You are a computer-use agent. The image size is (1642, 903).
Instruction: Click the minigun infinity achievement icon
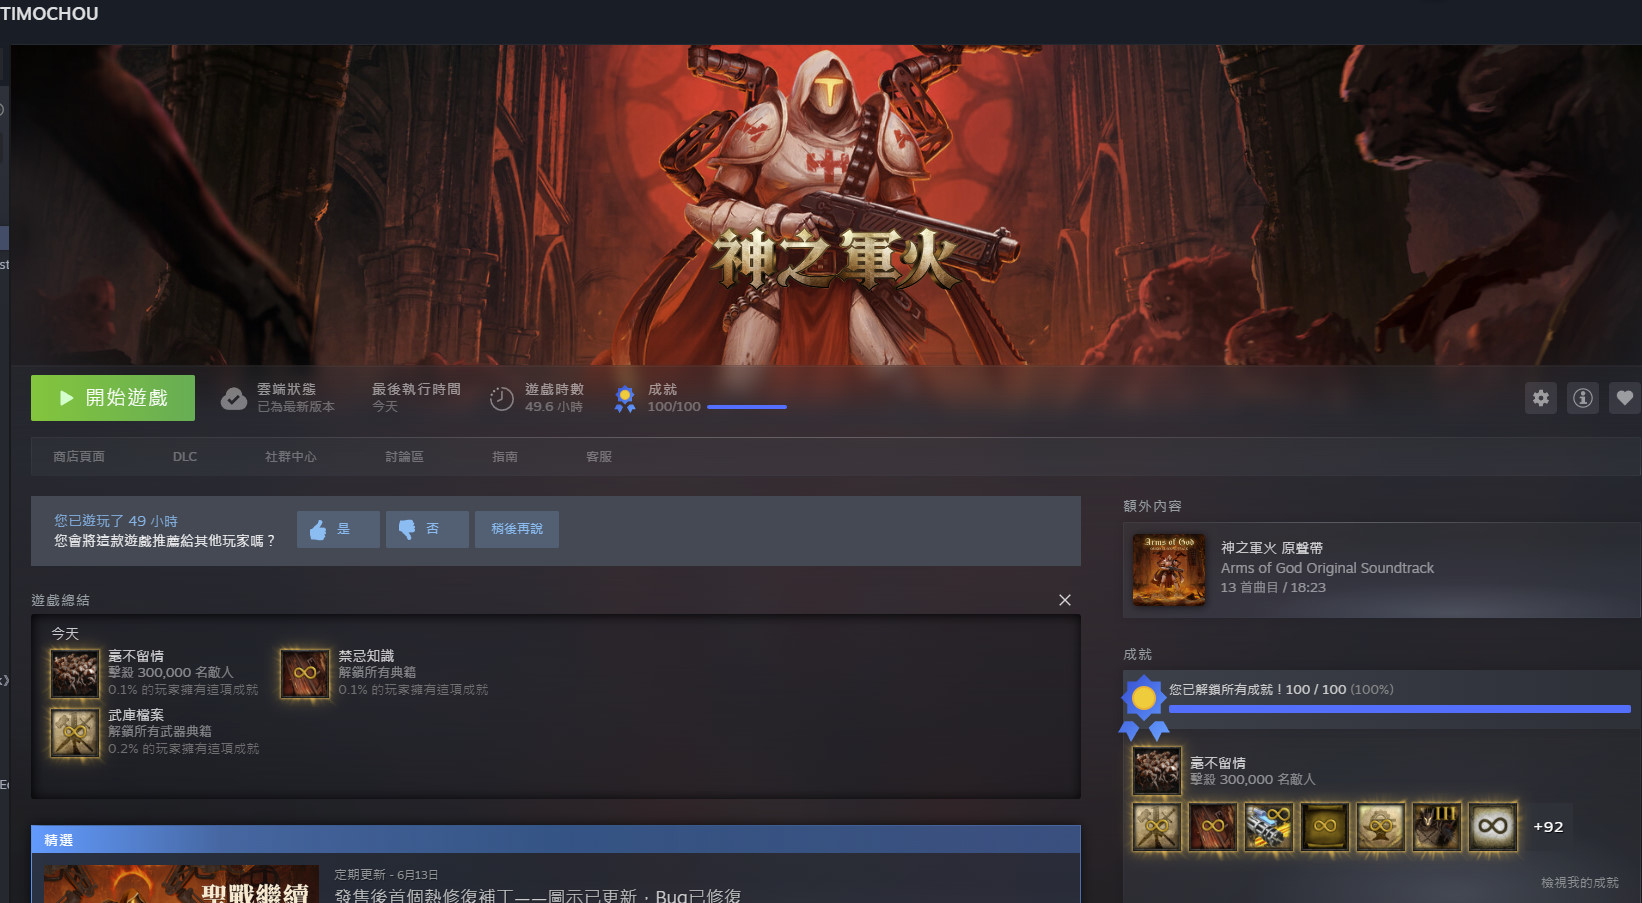coord(1269,827)
